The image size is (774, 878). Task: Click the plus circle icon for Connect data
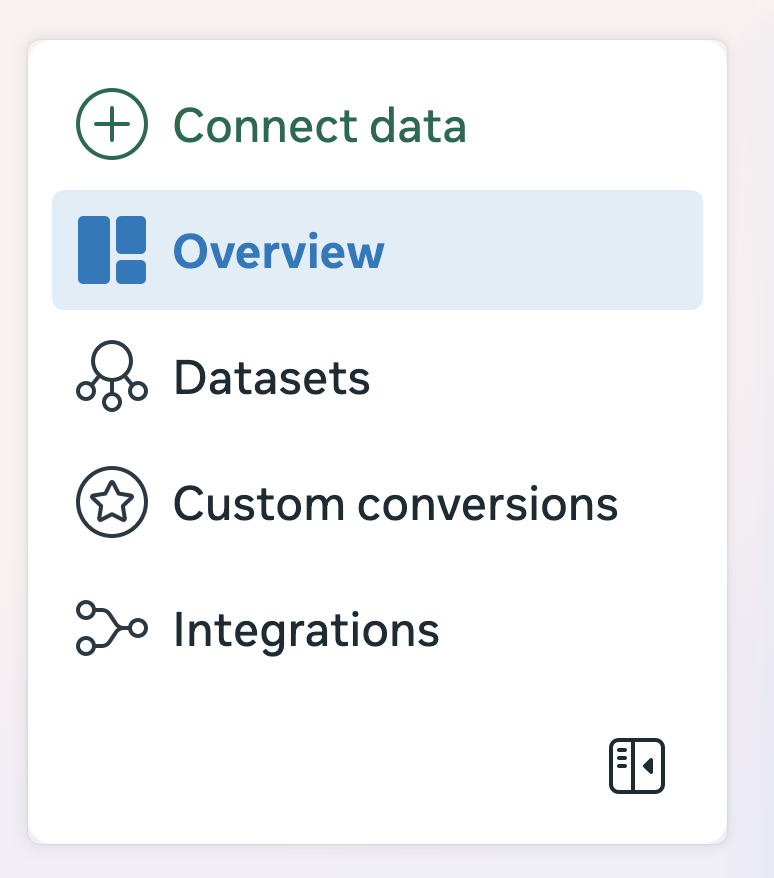click(x=112, y=125)
